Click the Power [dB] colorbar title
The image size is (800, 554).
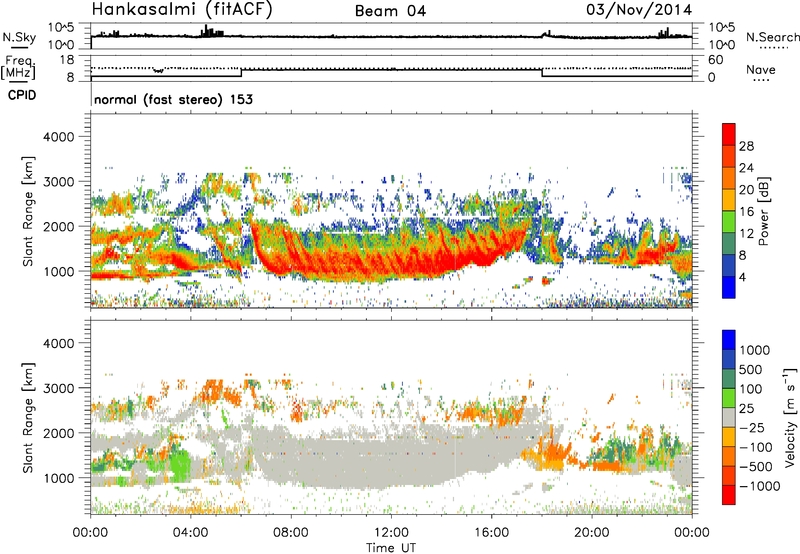(763, 211)
